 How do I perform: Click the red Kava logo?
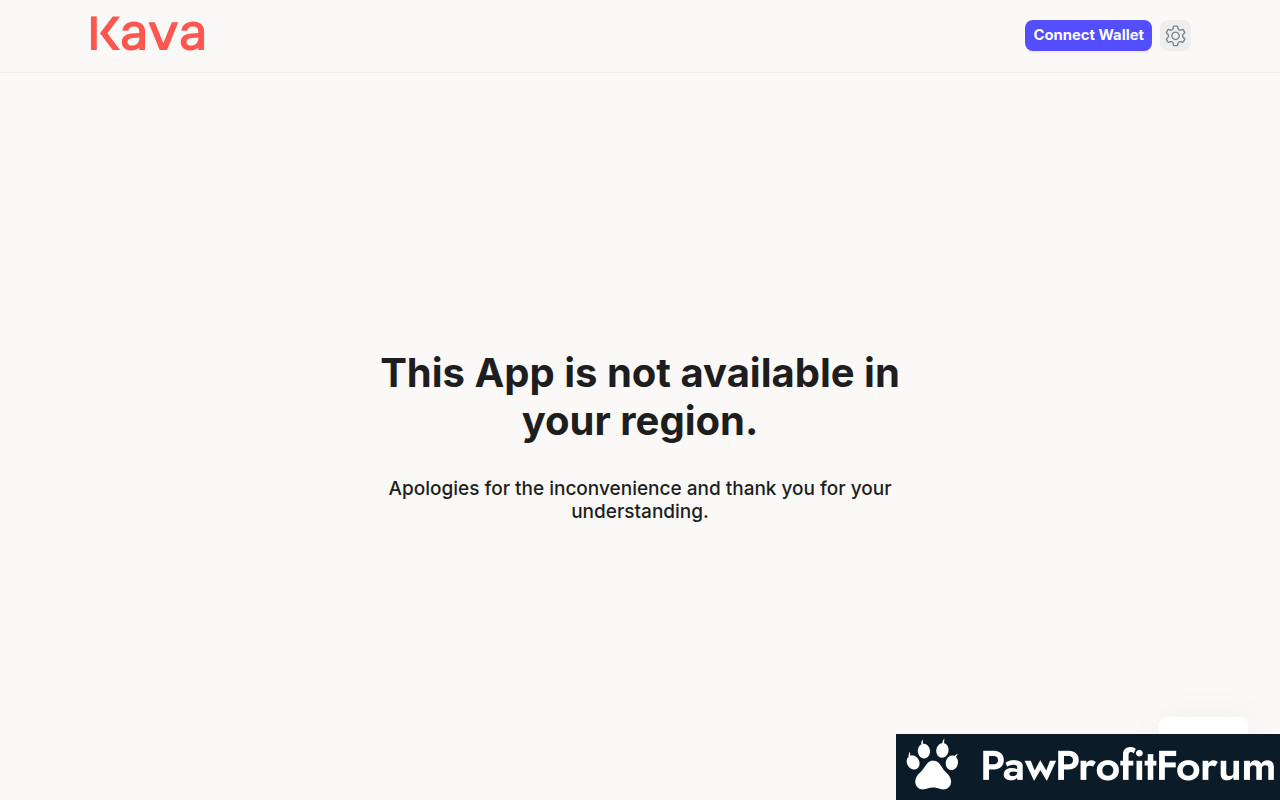(147, 34)
